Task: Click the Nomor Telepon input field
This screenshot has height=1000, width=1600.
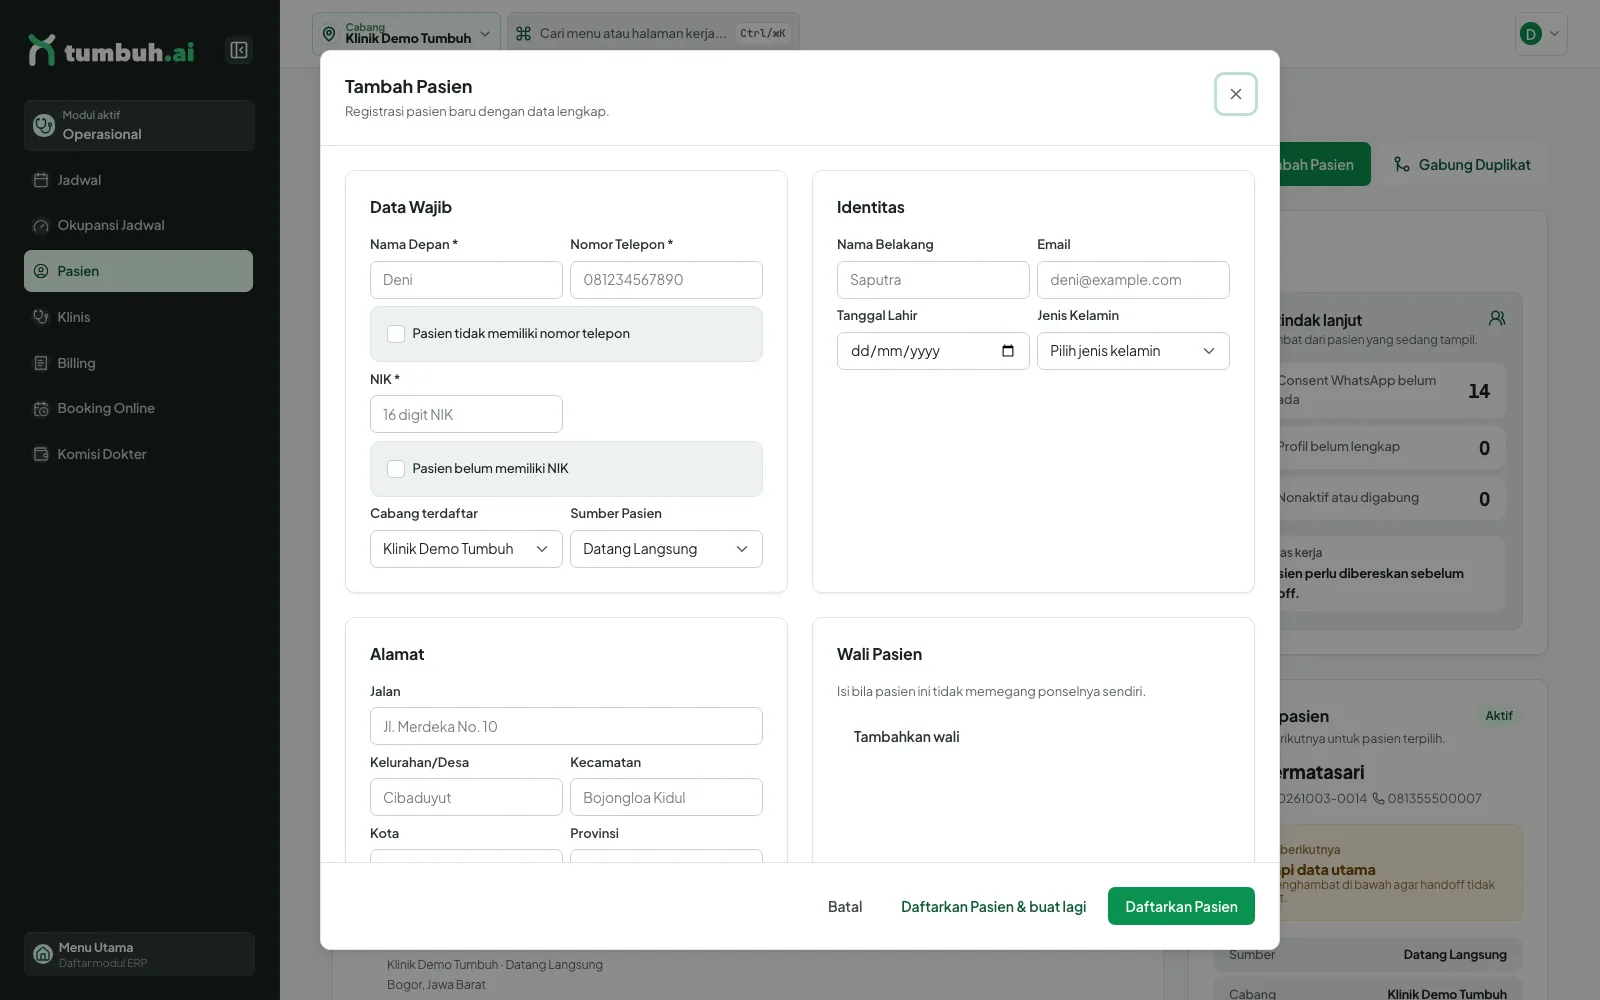Action: coord(666,280)
